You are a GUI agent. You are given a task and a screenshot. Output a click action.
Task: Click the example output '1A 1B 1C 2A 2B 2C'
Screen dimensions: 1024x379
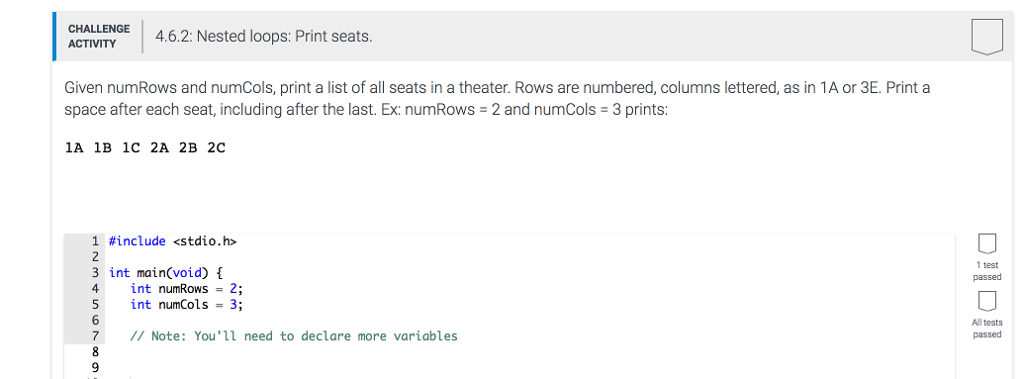tap(145, 148)
